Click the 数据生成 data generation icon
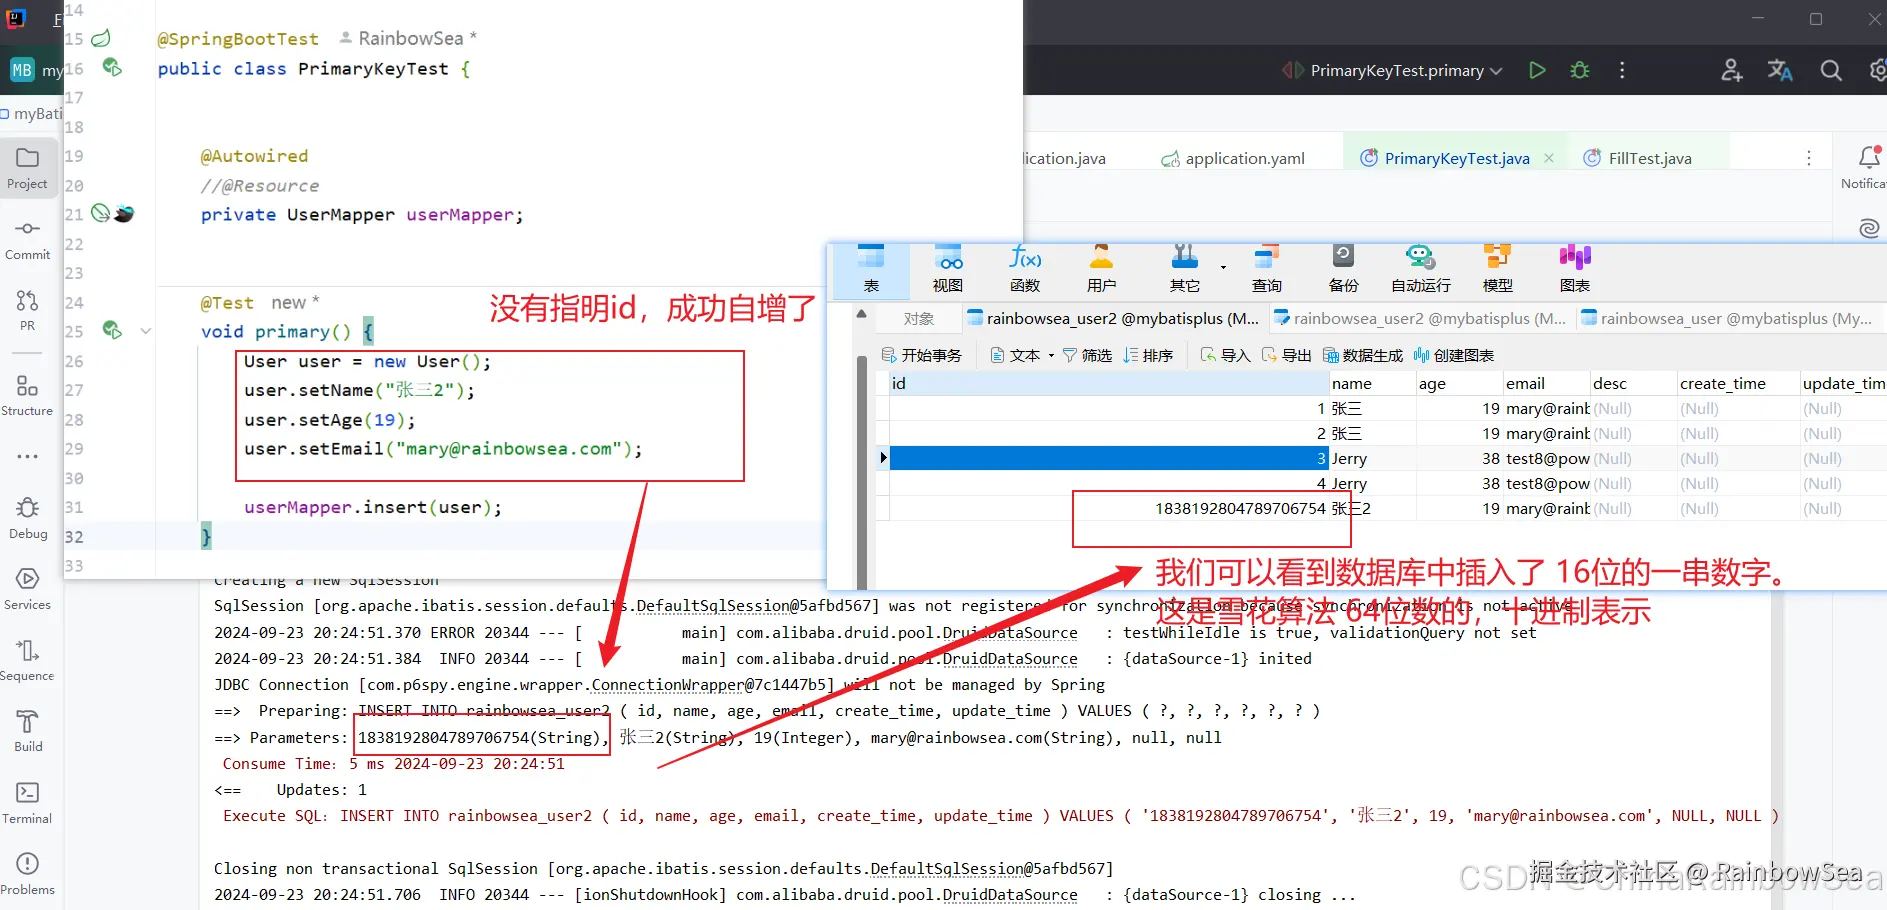Screen dimensions: 1887x910 tap(1362, 354)
